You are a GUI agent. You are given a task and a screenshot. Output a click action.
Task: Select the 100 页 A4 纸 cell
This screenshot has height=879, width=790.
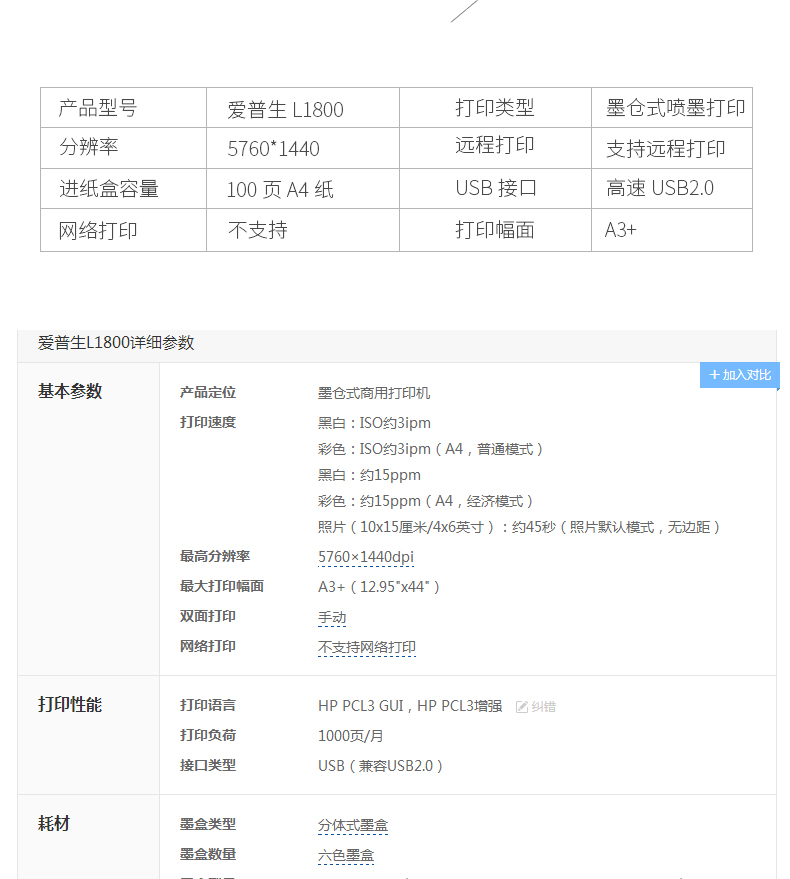303,189
